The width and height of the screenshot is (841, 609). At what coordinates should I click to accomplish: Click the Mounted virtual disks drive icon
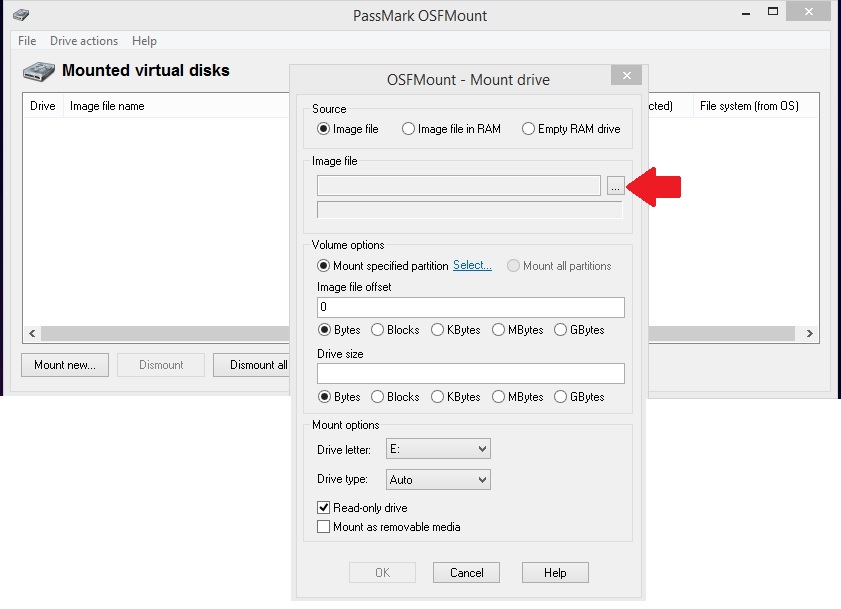(39, 71)
